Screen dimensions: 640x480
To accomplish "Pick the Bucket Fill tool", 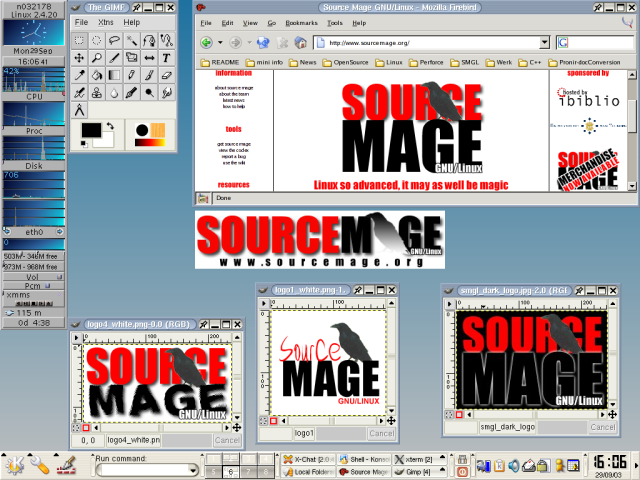I will [x=97, y=75].
